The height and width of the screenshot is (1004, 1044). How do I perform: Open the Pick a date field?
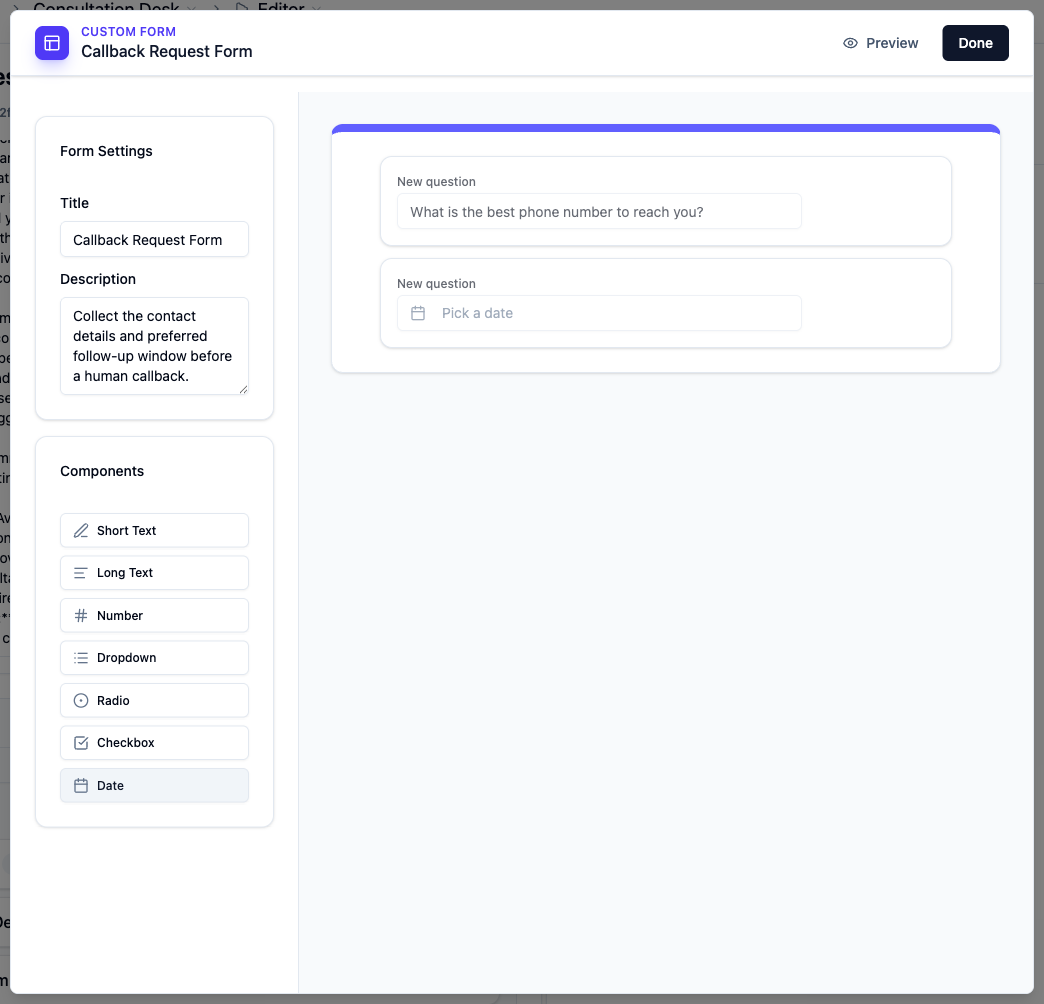click(599, 313)
